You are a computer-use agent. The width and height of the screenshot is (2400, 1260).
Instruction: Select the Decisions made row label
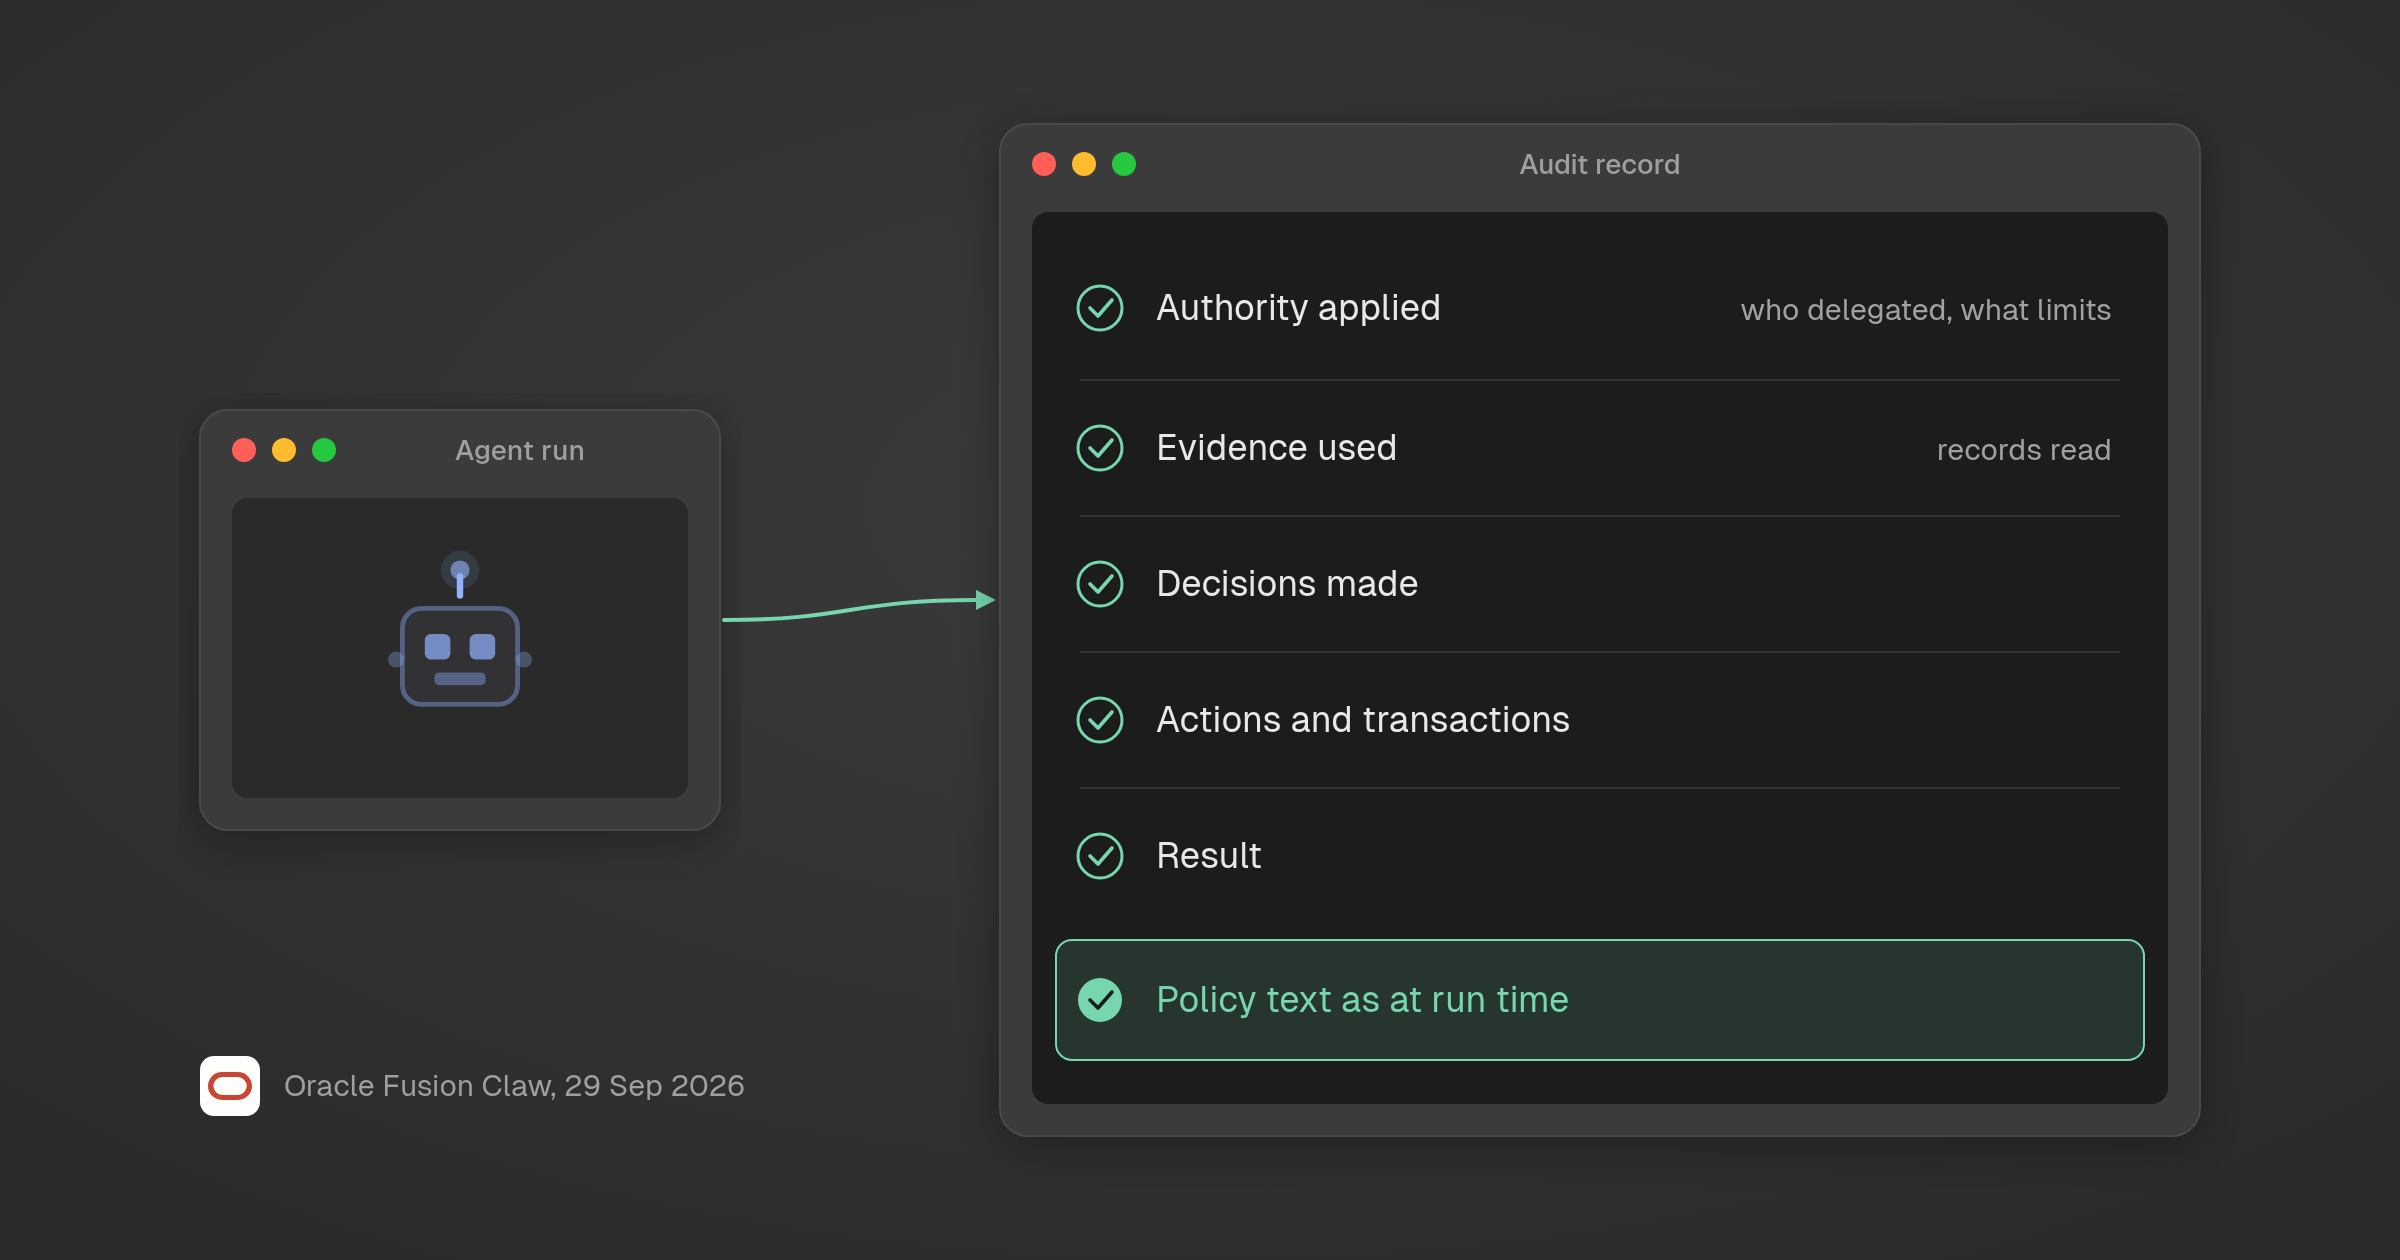point(1287,584)
